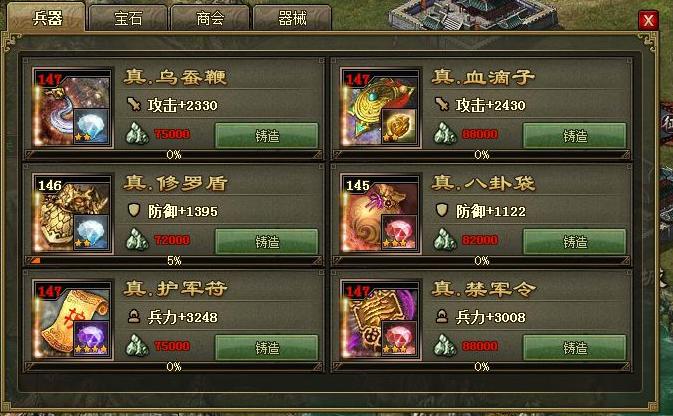The width and height of the screenshot is (673, 416).
Task: Click 铸造 for 真.禁军令
Action: (x=574, y=348)
